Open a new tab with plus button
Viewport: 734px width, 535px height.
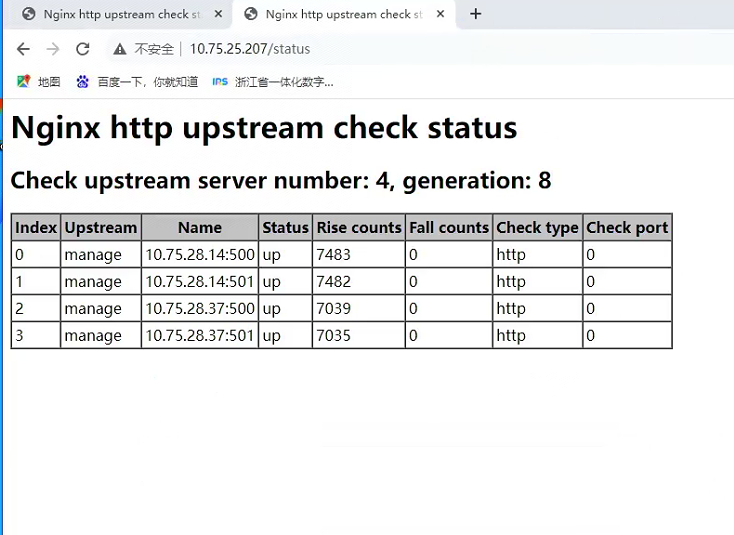coord(476,14)
